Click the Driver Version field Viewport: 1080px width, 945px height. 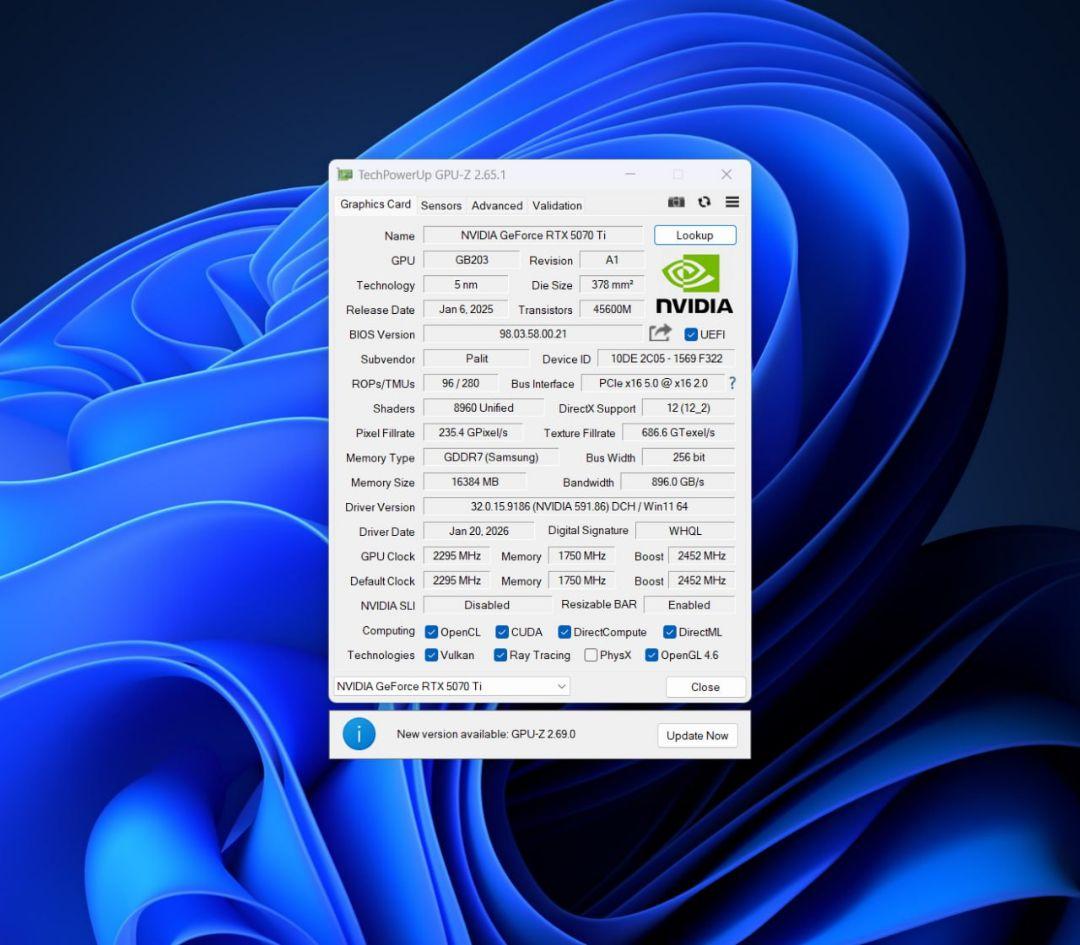pos(579,506)
